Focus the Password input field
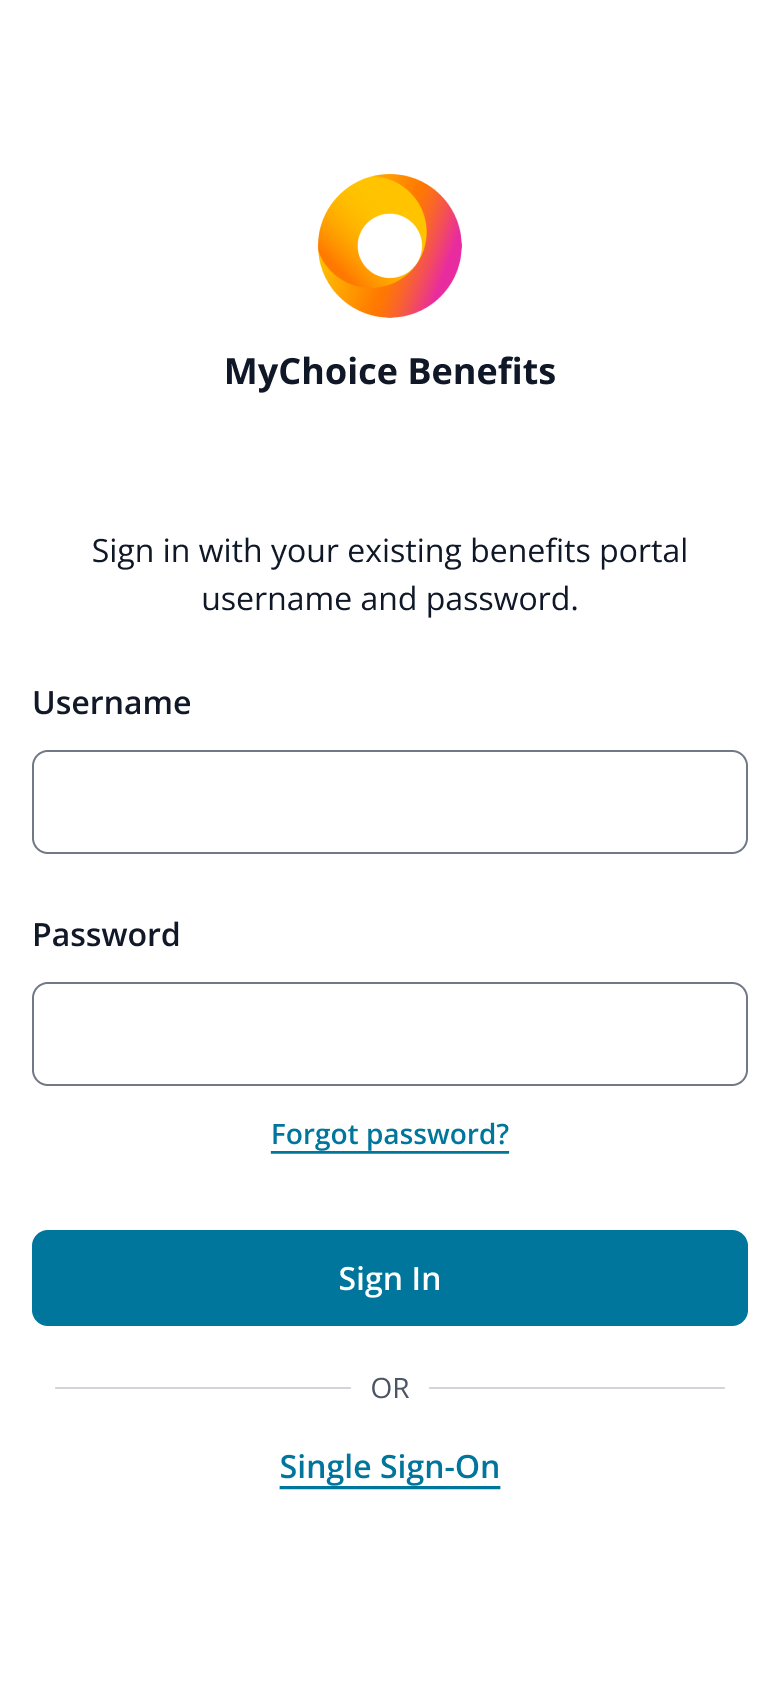The width and height of the screenshot is (780, 1688). coord(390,1034)
